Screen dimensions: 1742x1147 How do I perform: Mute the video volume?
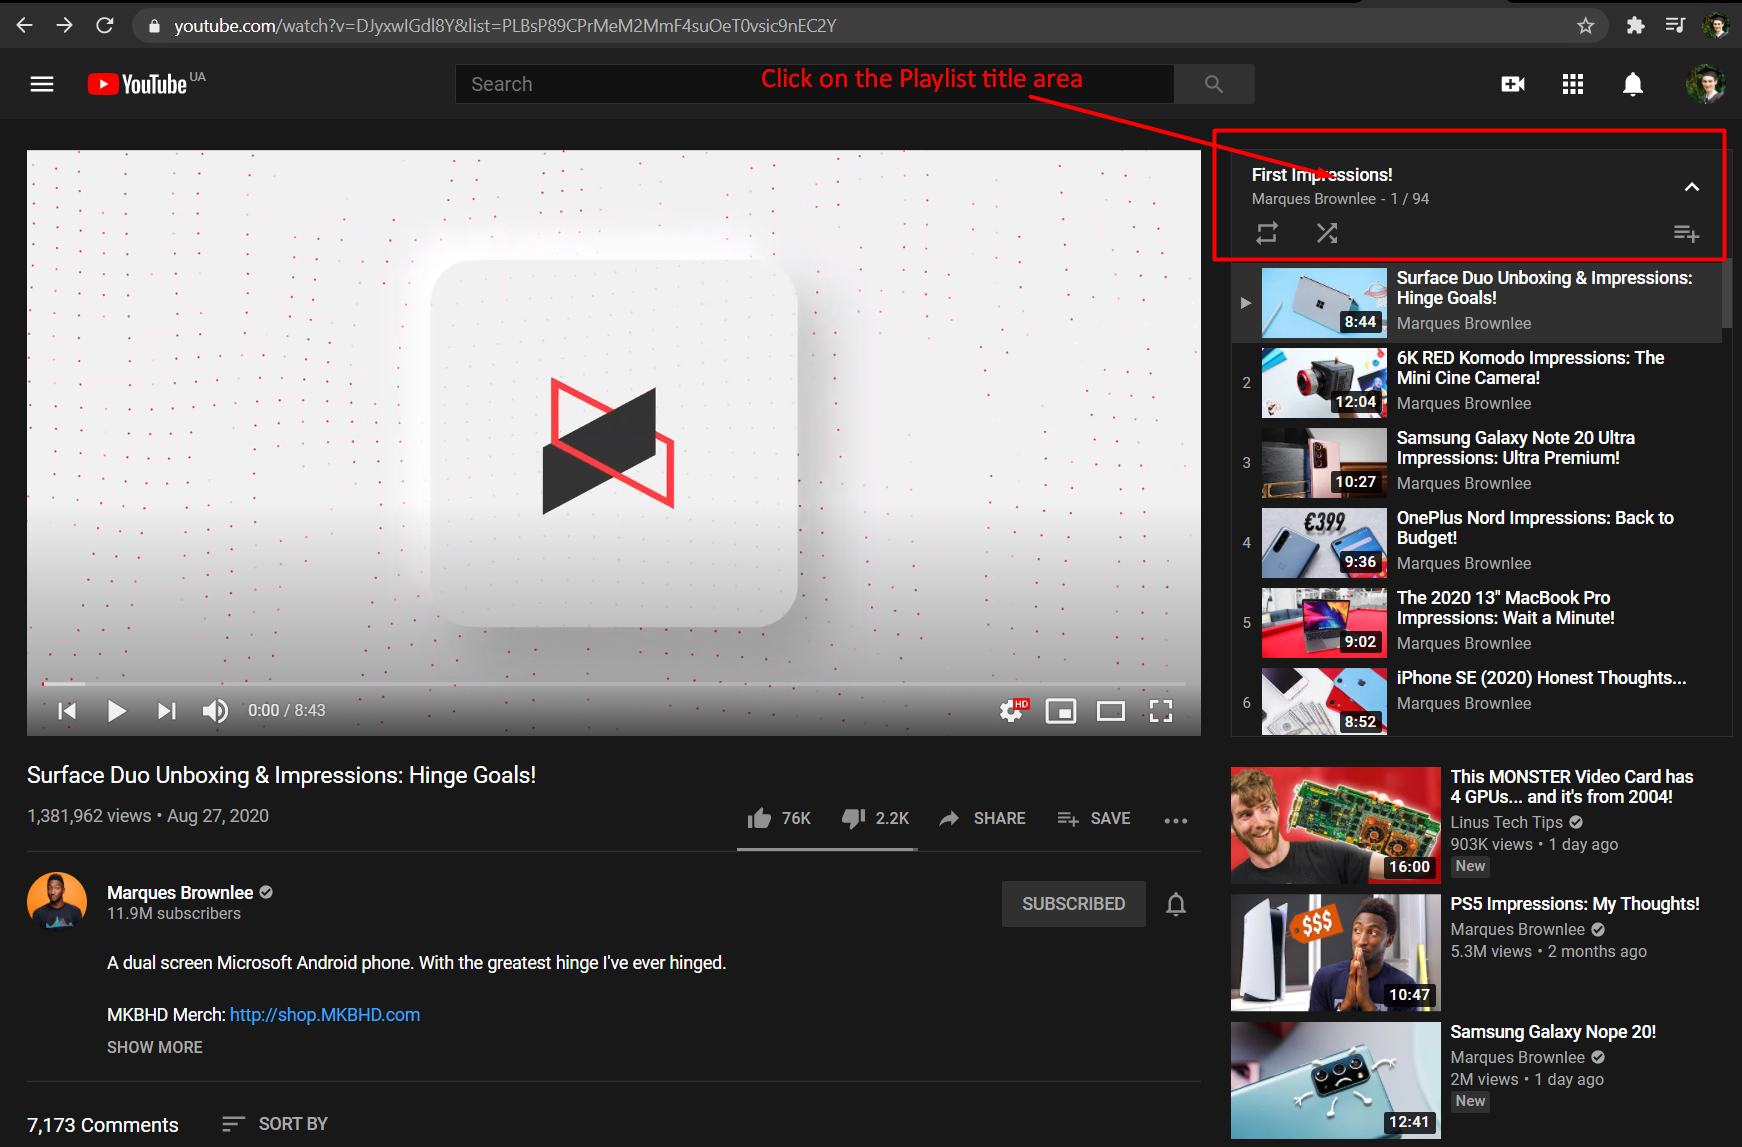pos(215,710)
